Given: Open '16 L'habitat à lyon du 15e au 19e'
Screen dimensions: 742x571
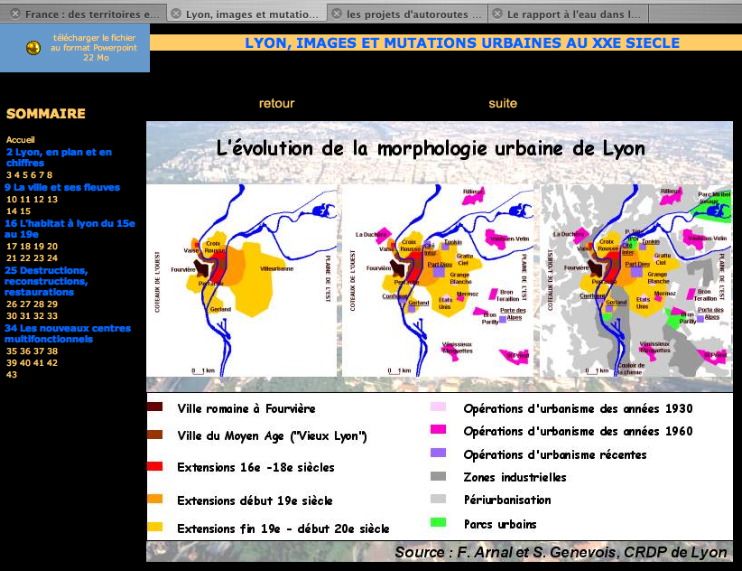Looking at the screenshot, I should (70, 228).
